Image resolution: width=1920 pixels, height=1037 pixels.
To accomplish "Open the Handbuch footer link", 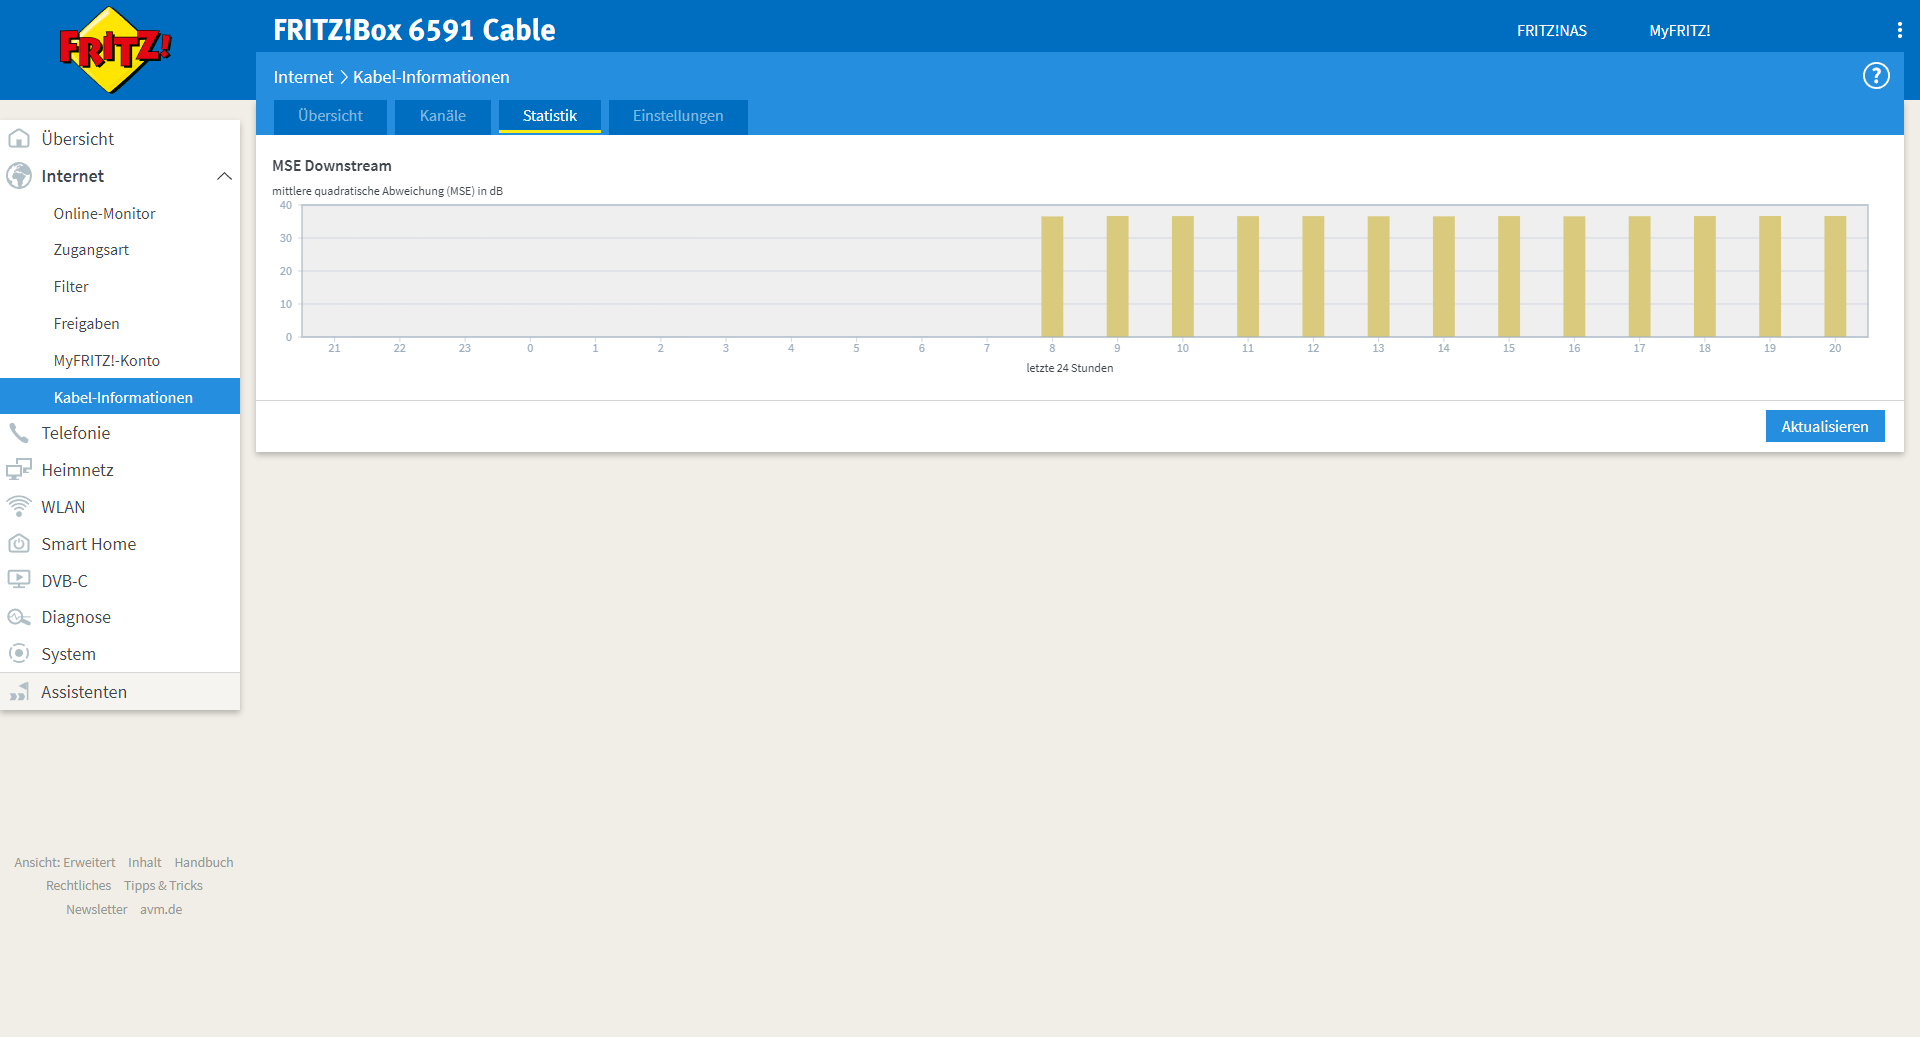I will 204,862.
